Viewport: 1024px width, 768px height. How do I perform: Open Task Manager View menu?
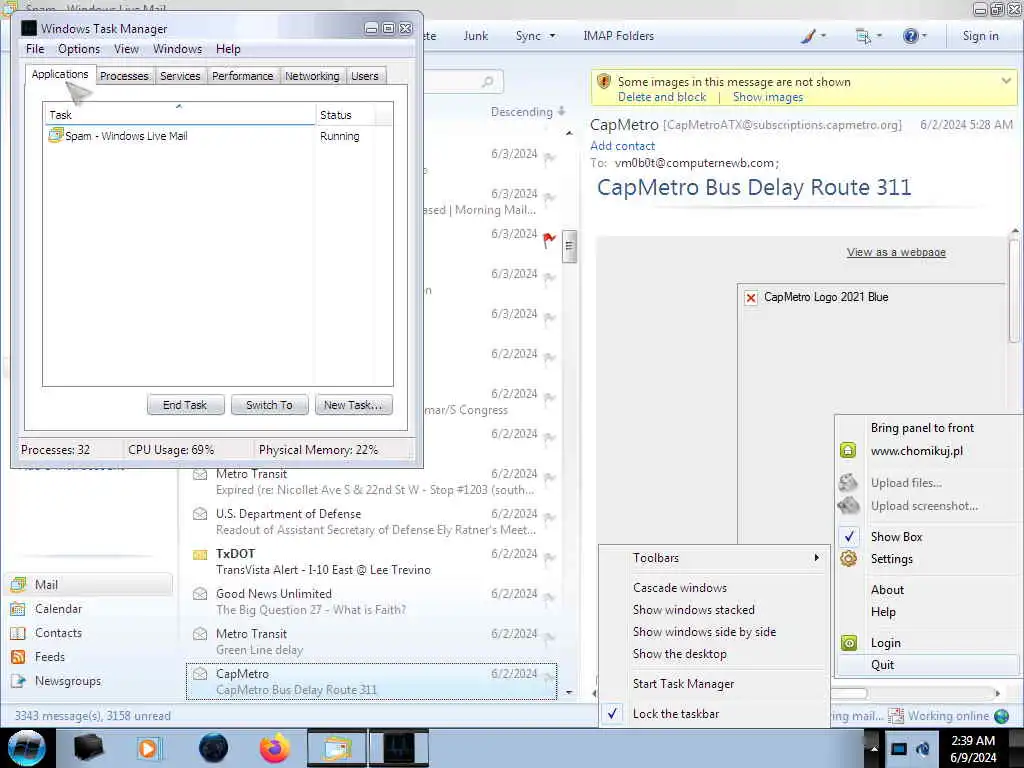click(x=126, y=49)
